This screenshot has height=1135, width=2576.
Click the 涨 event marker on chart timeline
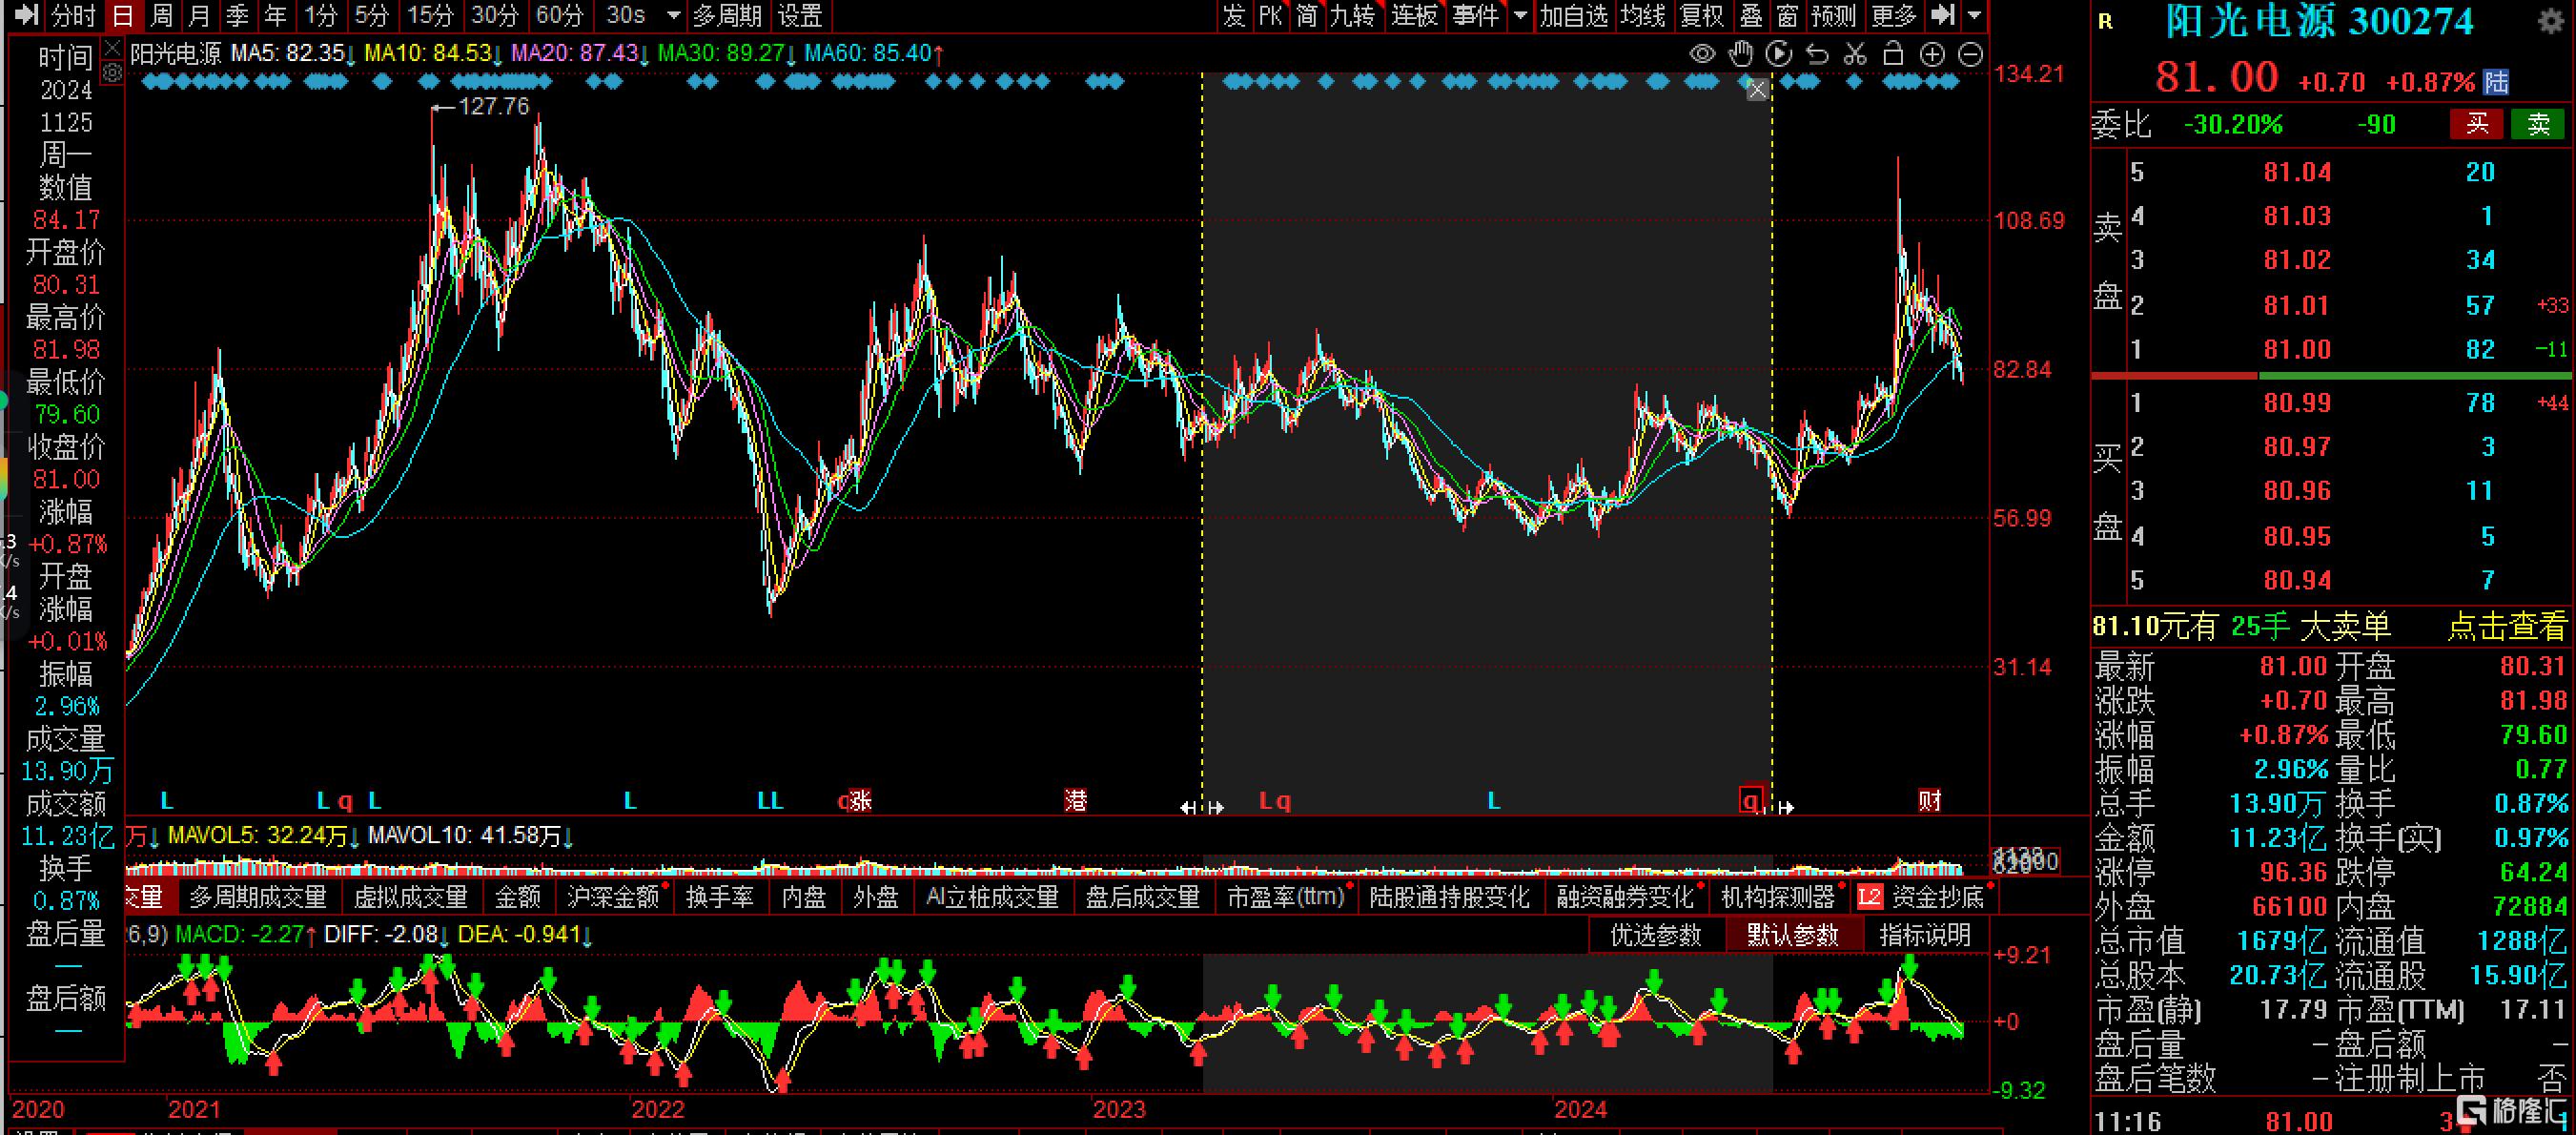[x=861, y=800]
